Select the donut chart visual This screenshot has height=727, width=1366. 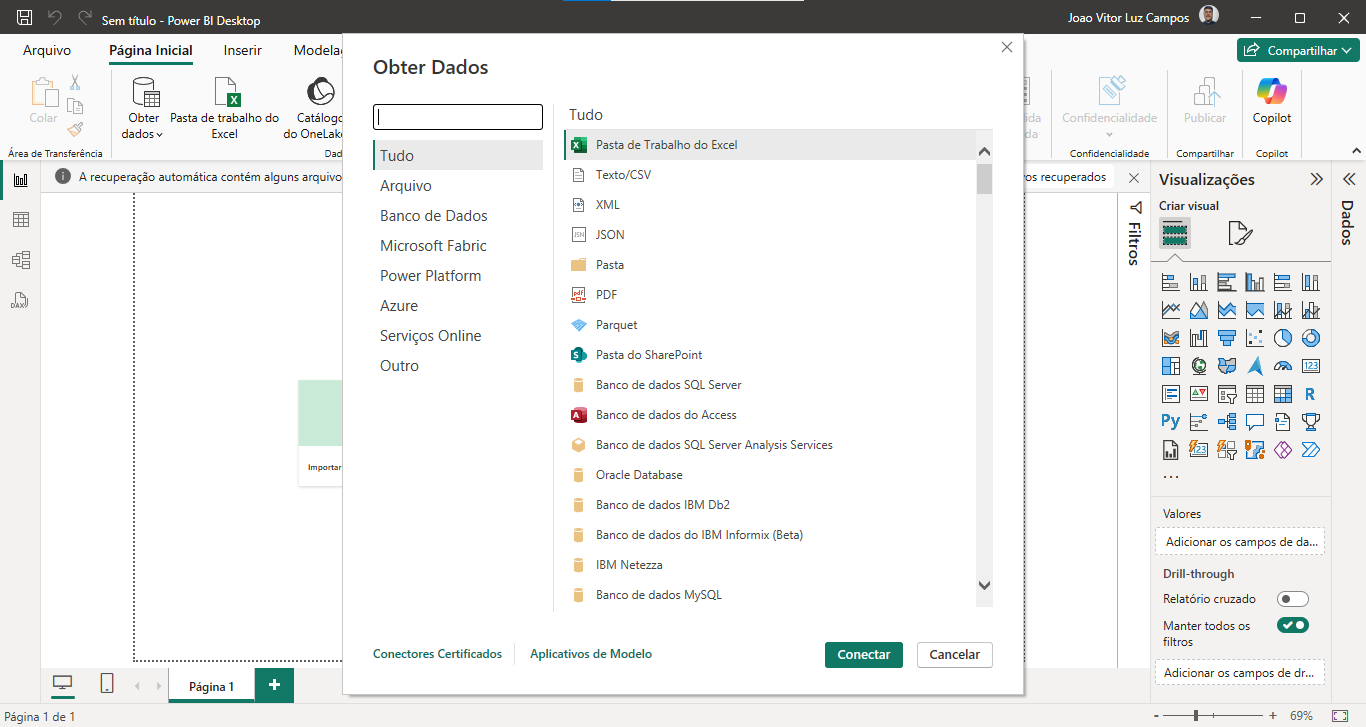[x=1311, y=339]
